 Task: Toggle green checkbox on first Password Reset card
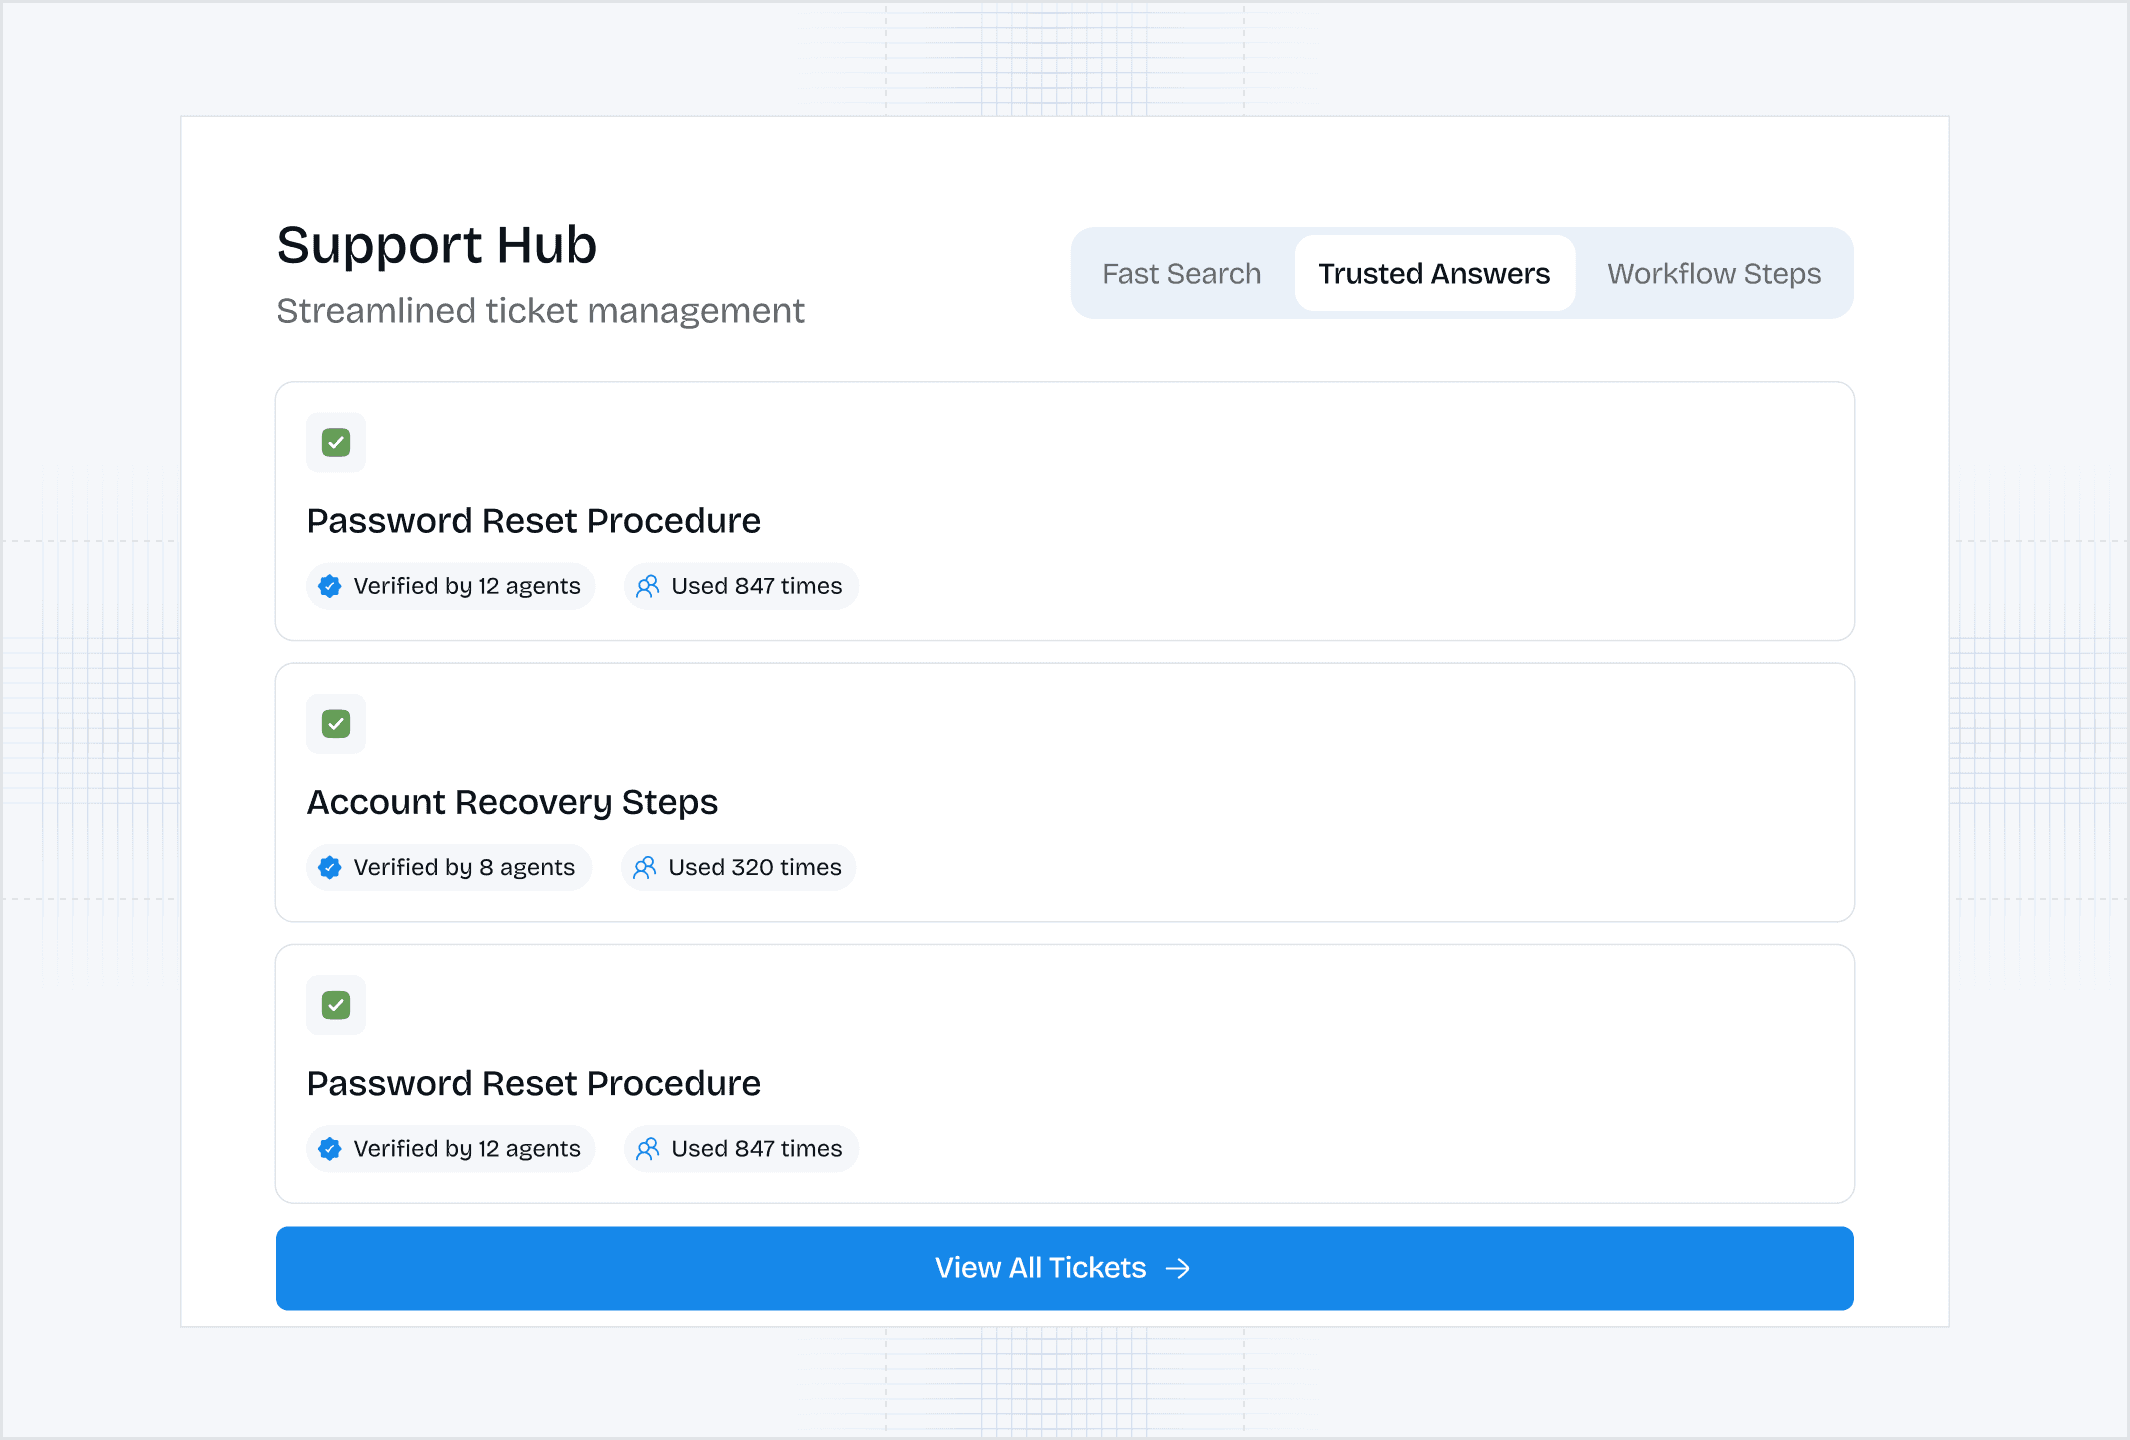[x=336, y=442]
